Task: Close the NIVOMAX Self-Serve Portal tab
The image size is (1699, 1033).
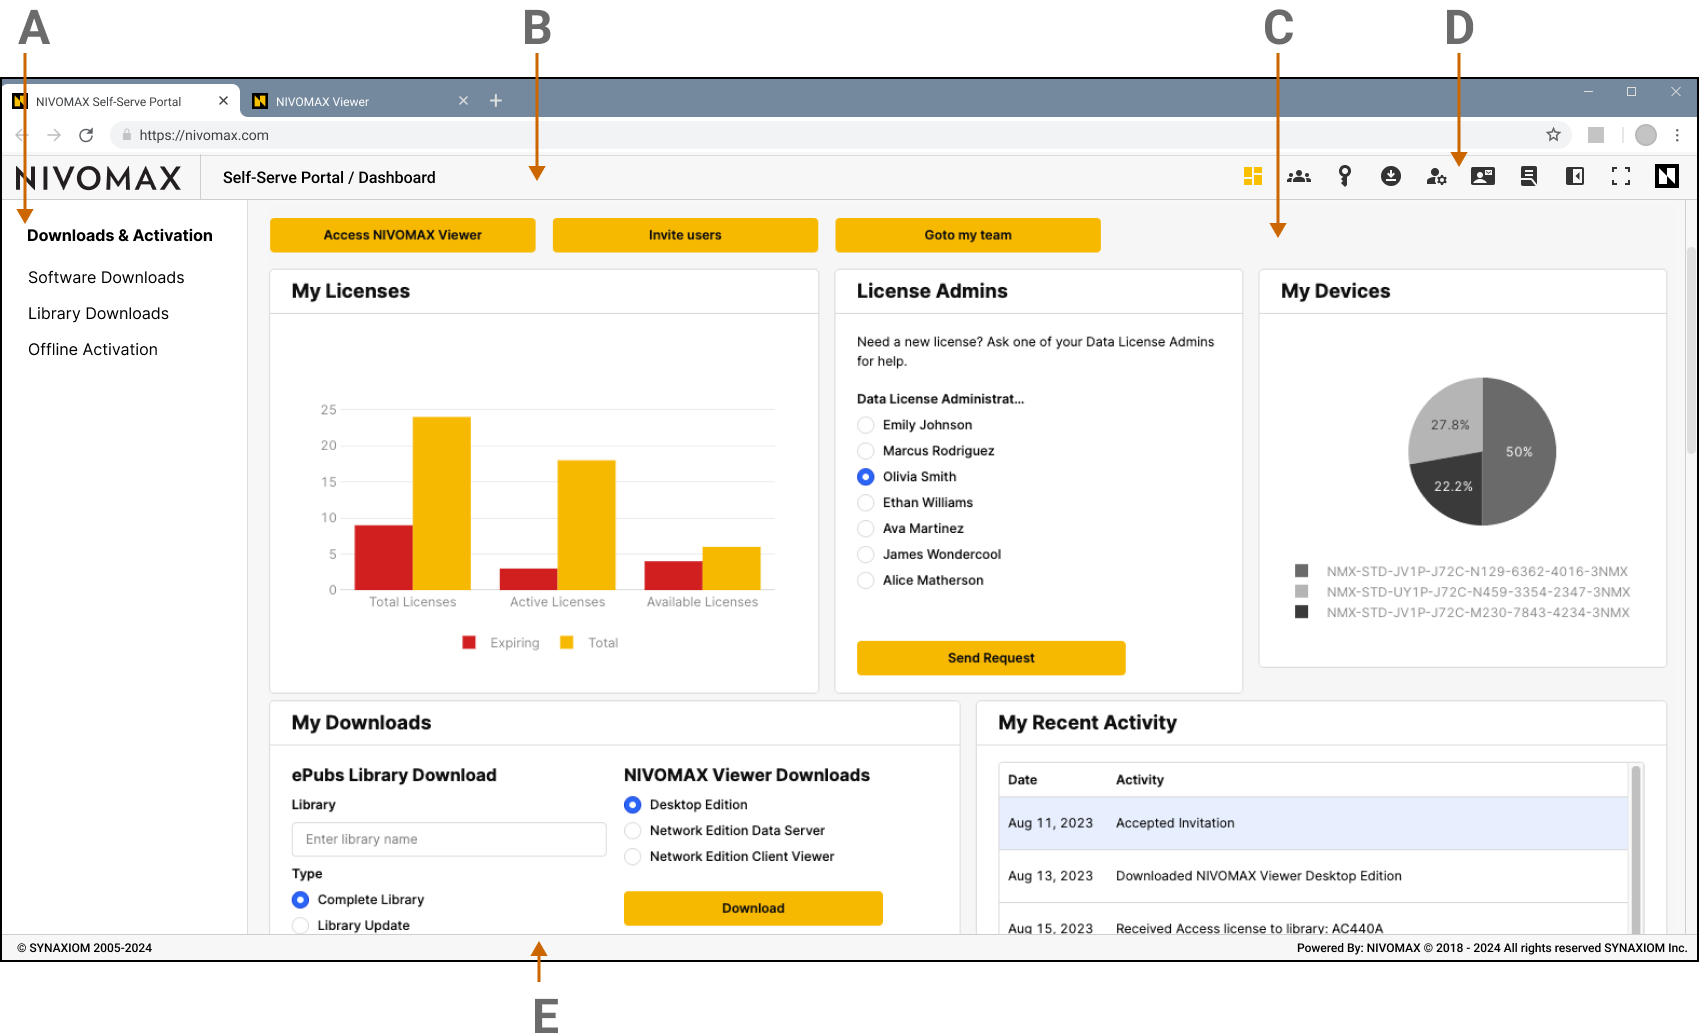Action: pyautogui.click(x=223, y=100)
